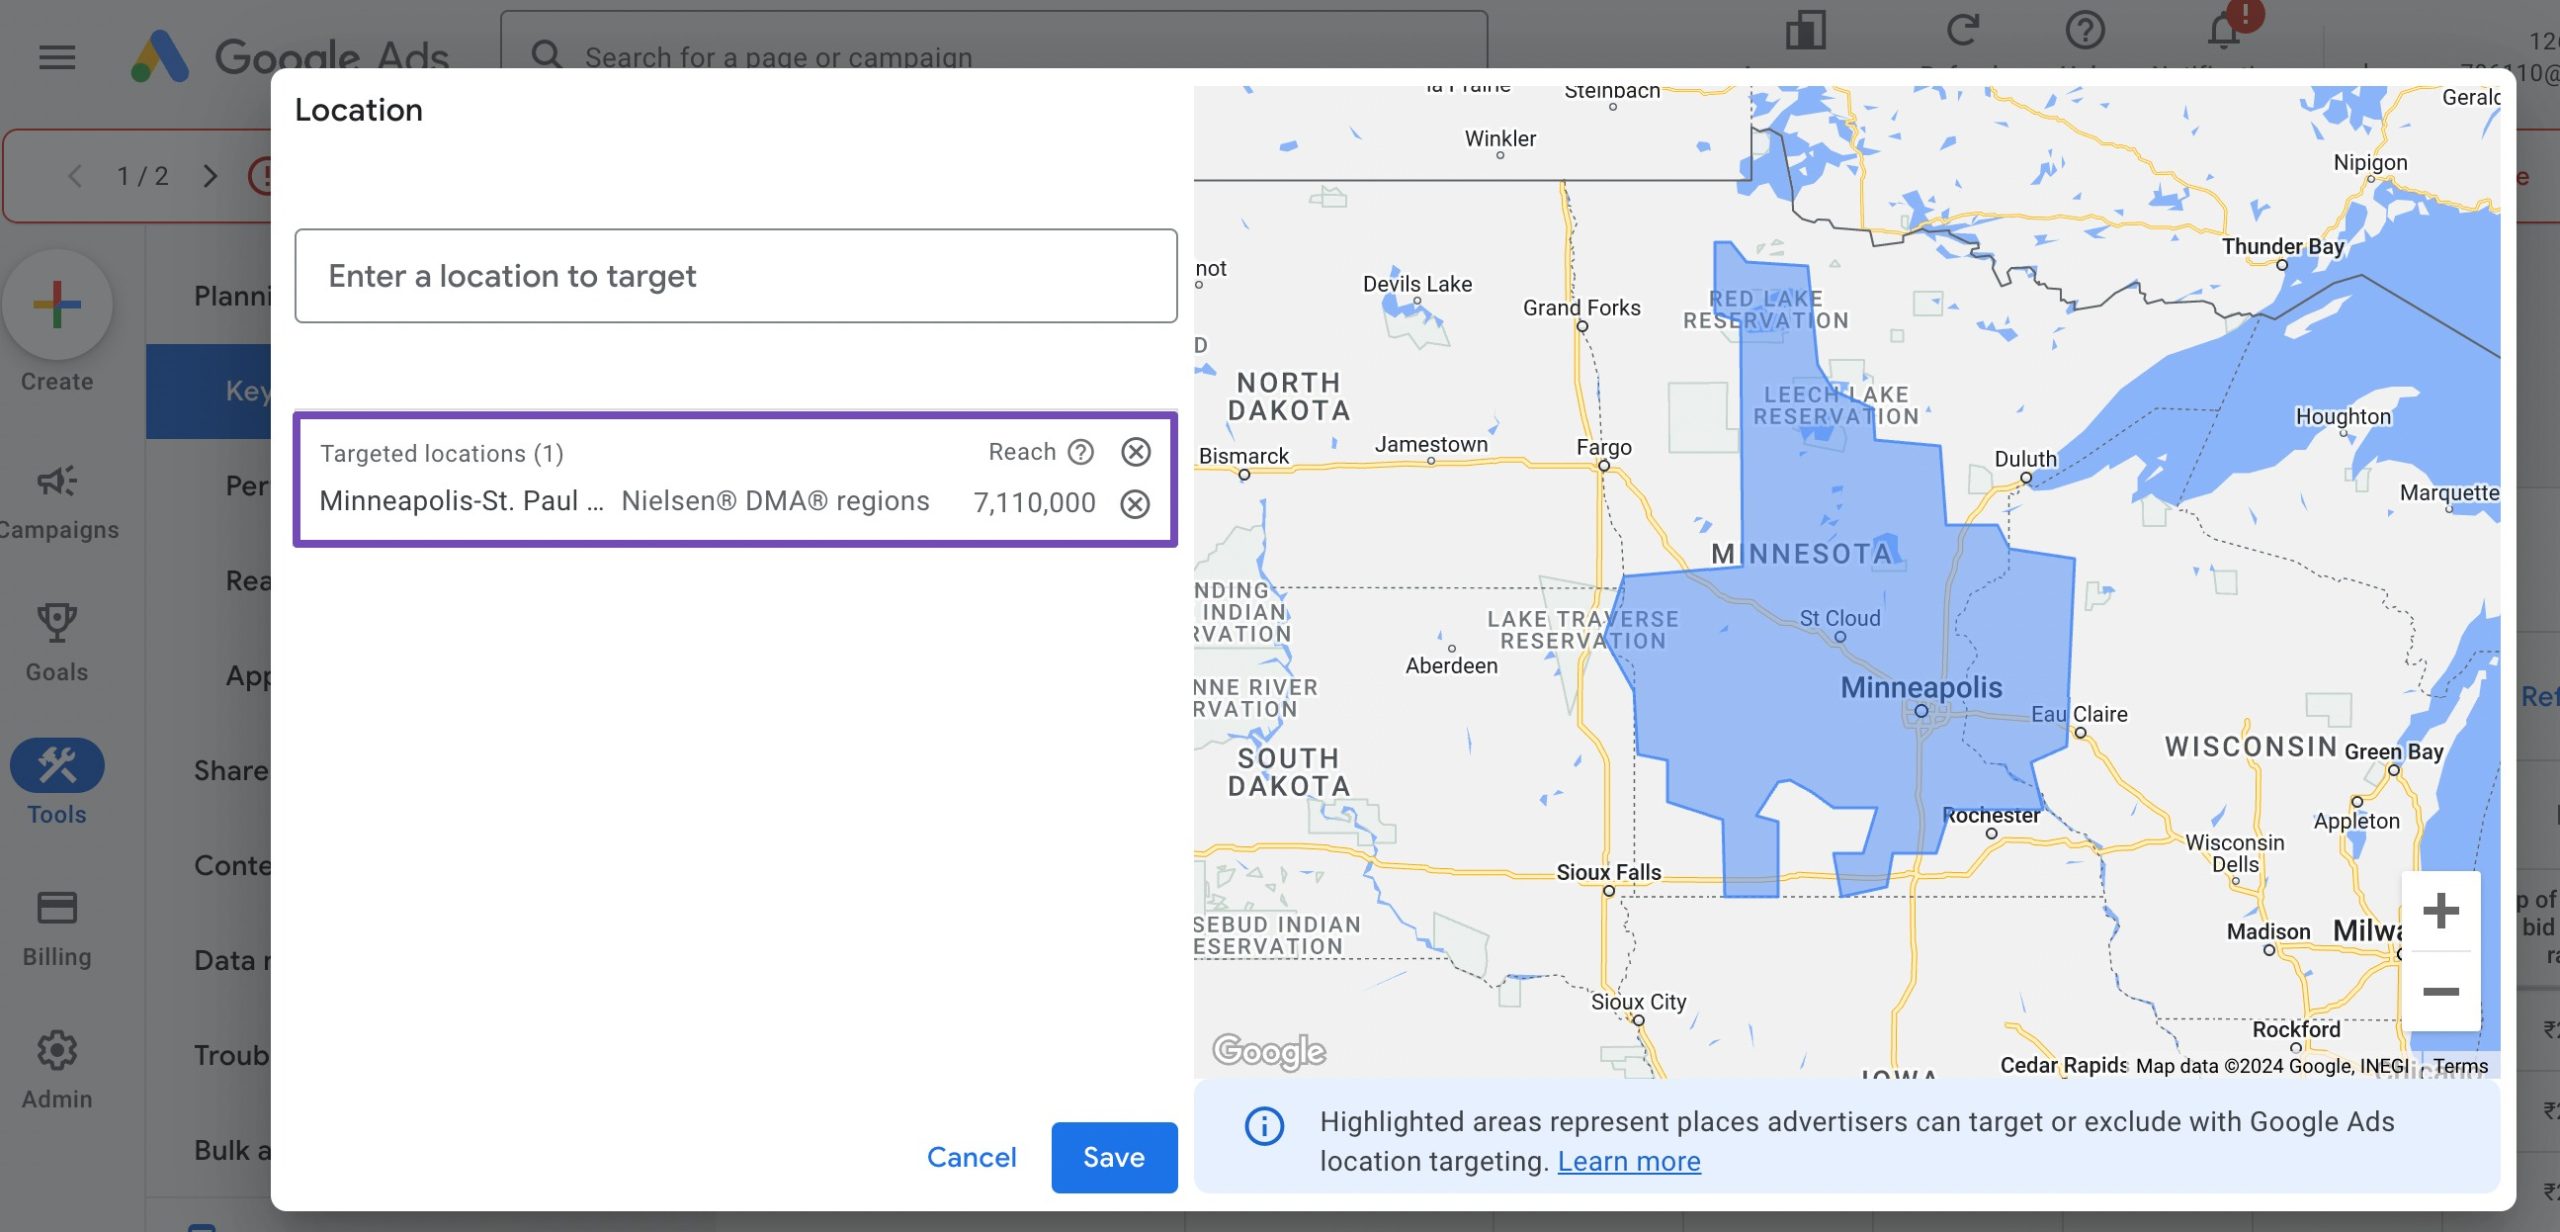Click the Tools wrench icon in sidebar

(x=57, y=762)
